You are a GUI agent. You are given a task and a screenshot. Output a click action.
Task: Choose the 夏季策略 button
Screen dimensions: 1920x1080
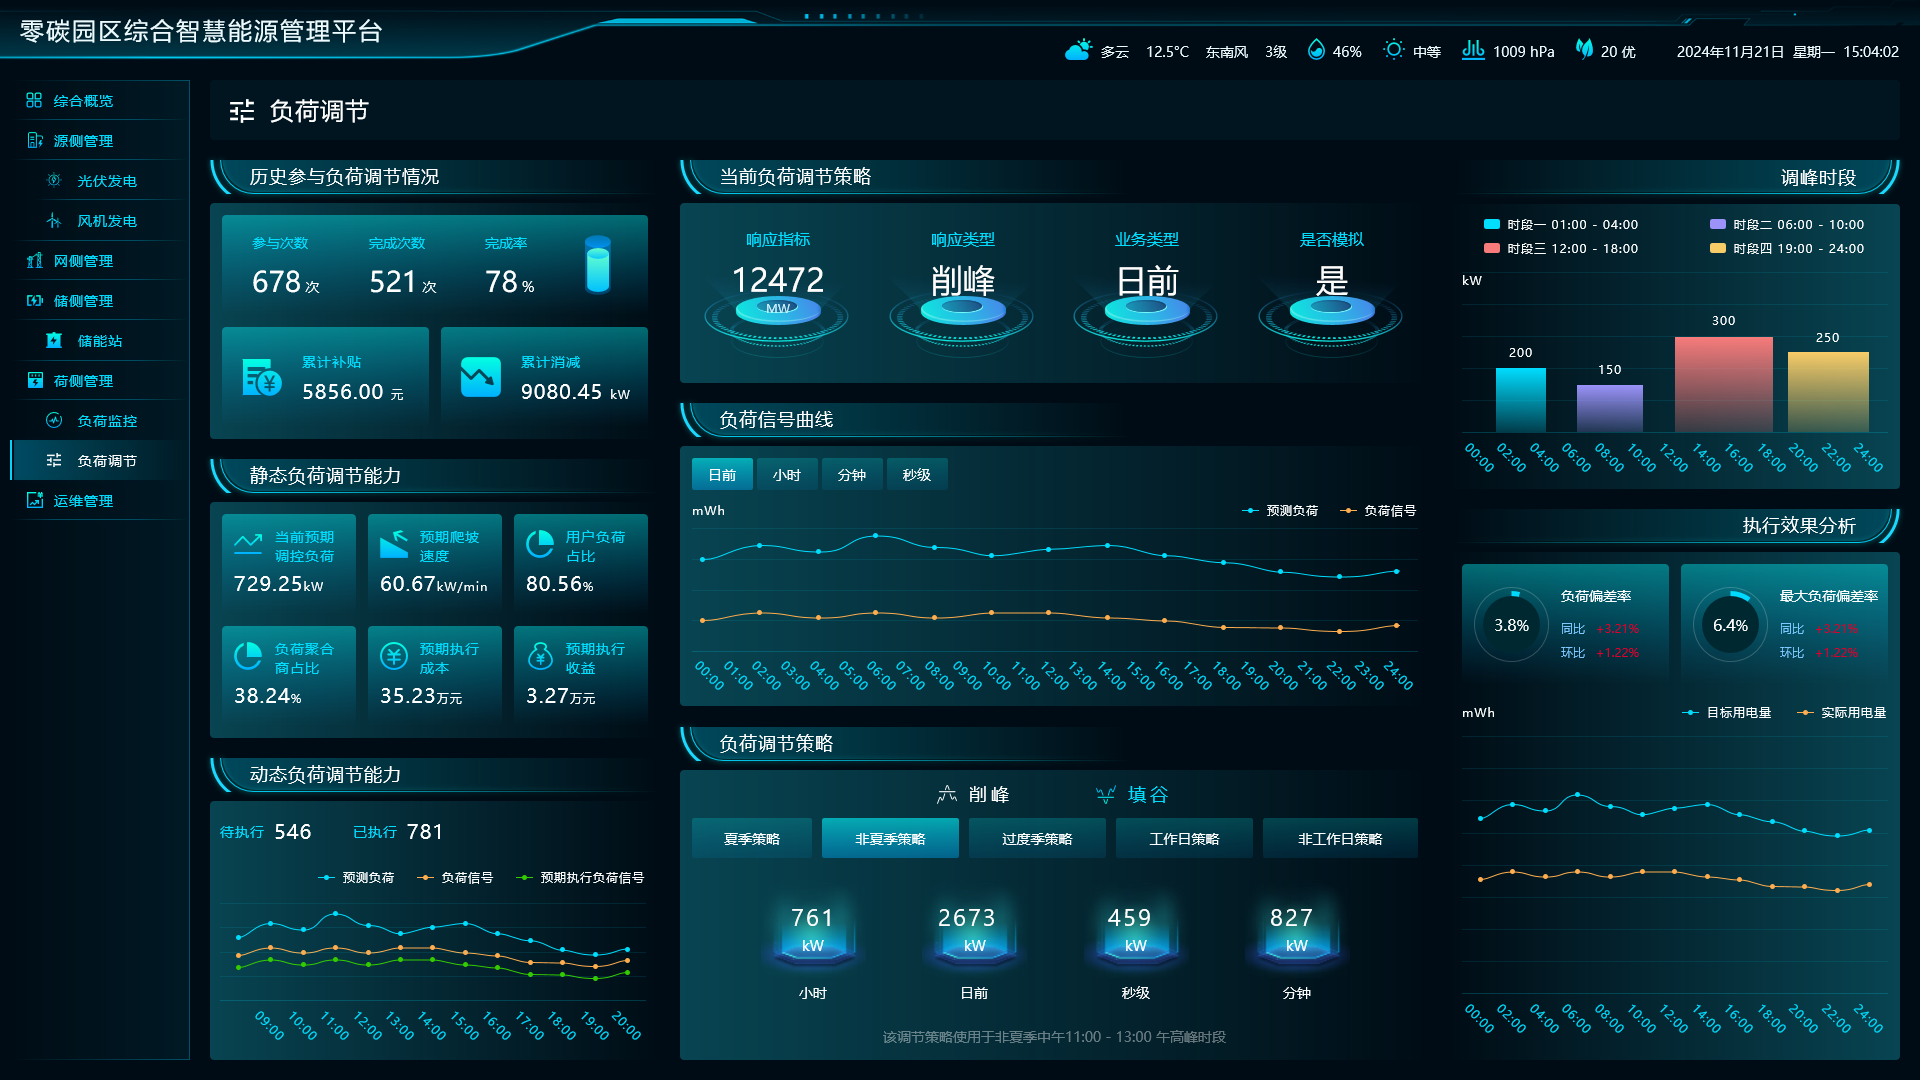pyautogui.click(x=752, y=839)
